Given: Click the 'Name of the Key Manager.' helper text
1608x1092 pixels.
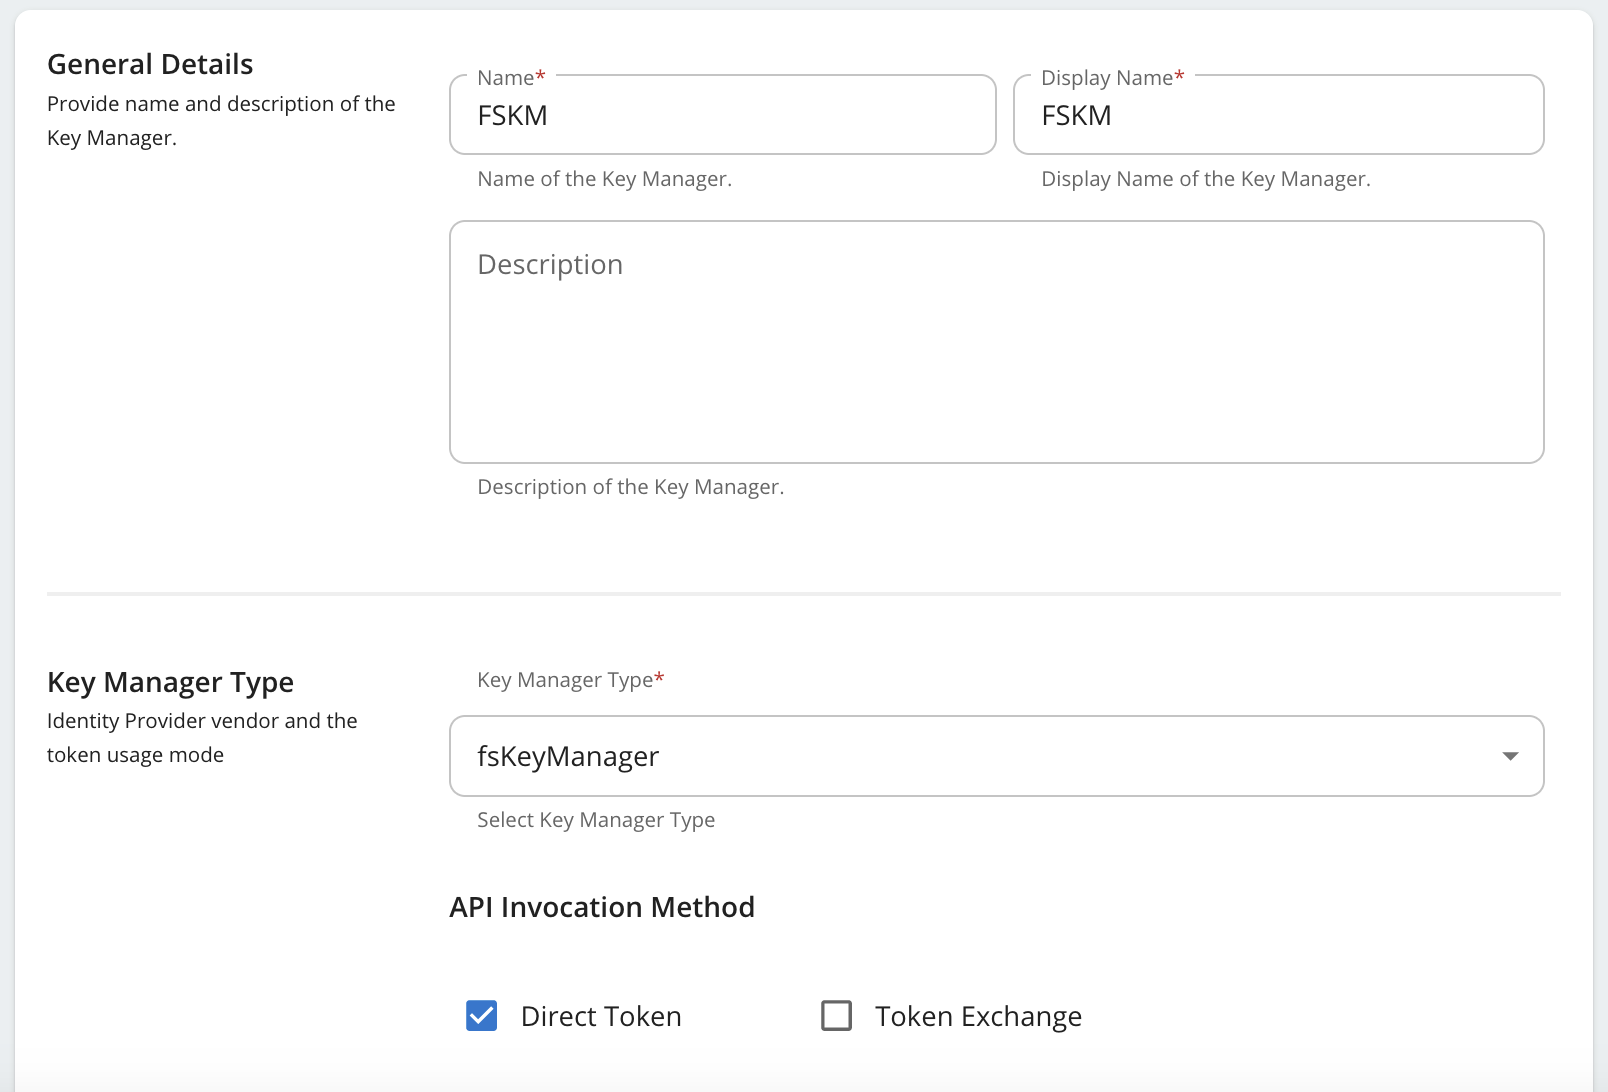Looking at the screenshot, I should tap(604, 179).
